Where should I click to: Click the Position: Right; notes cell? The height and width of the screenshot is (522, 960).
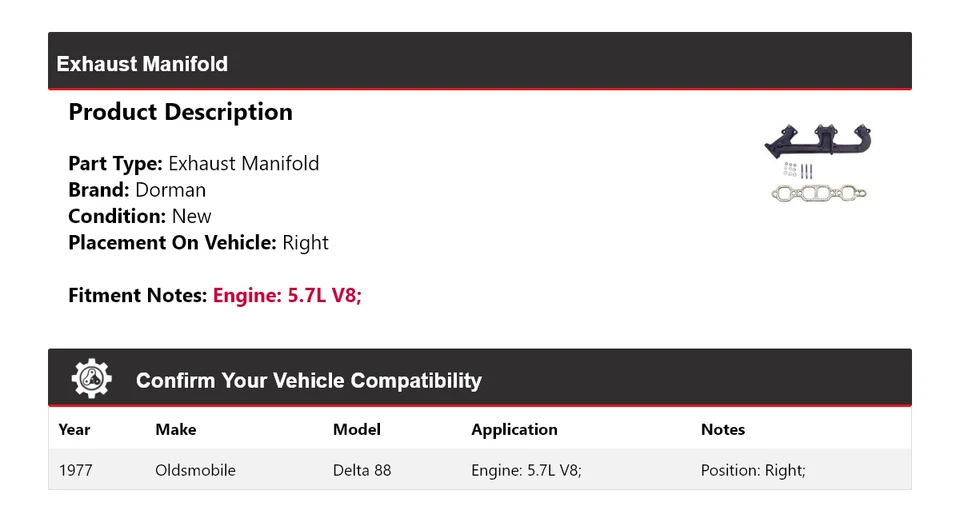click(753, 469)
